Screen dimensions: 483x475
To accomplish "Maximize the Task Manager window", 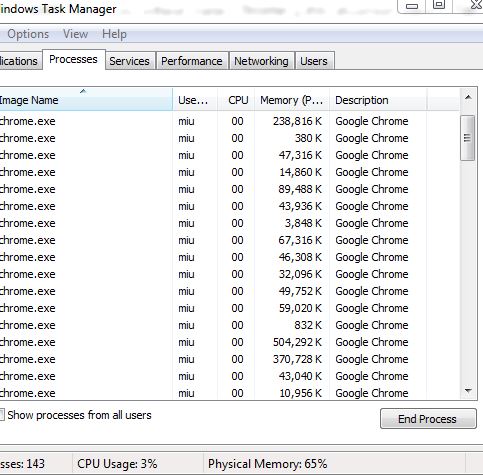I will (439, 5).
